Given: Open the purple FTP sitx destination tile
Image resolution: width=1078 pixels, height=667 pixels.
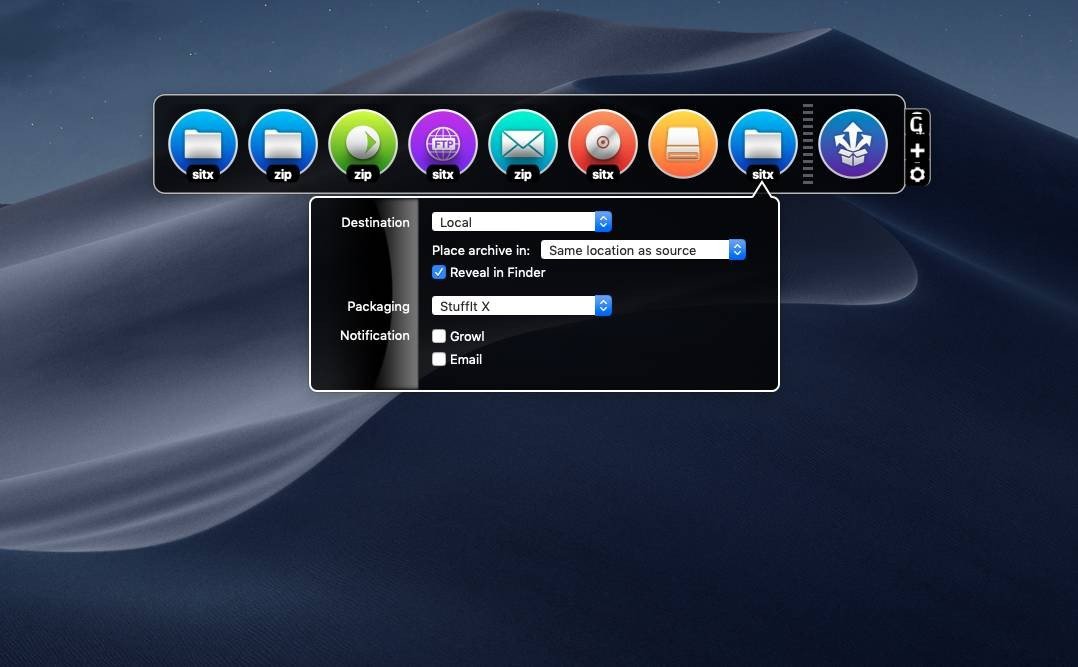Looking at the screenshot, I should pyautogui.click(x=443, y=144).
